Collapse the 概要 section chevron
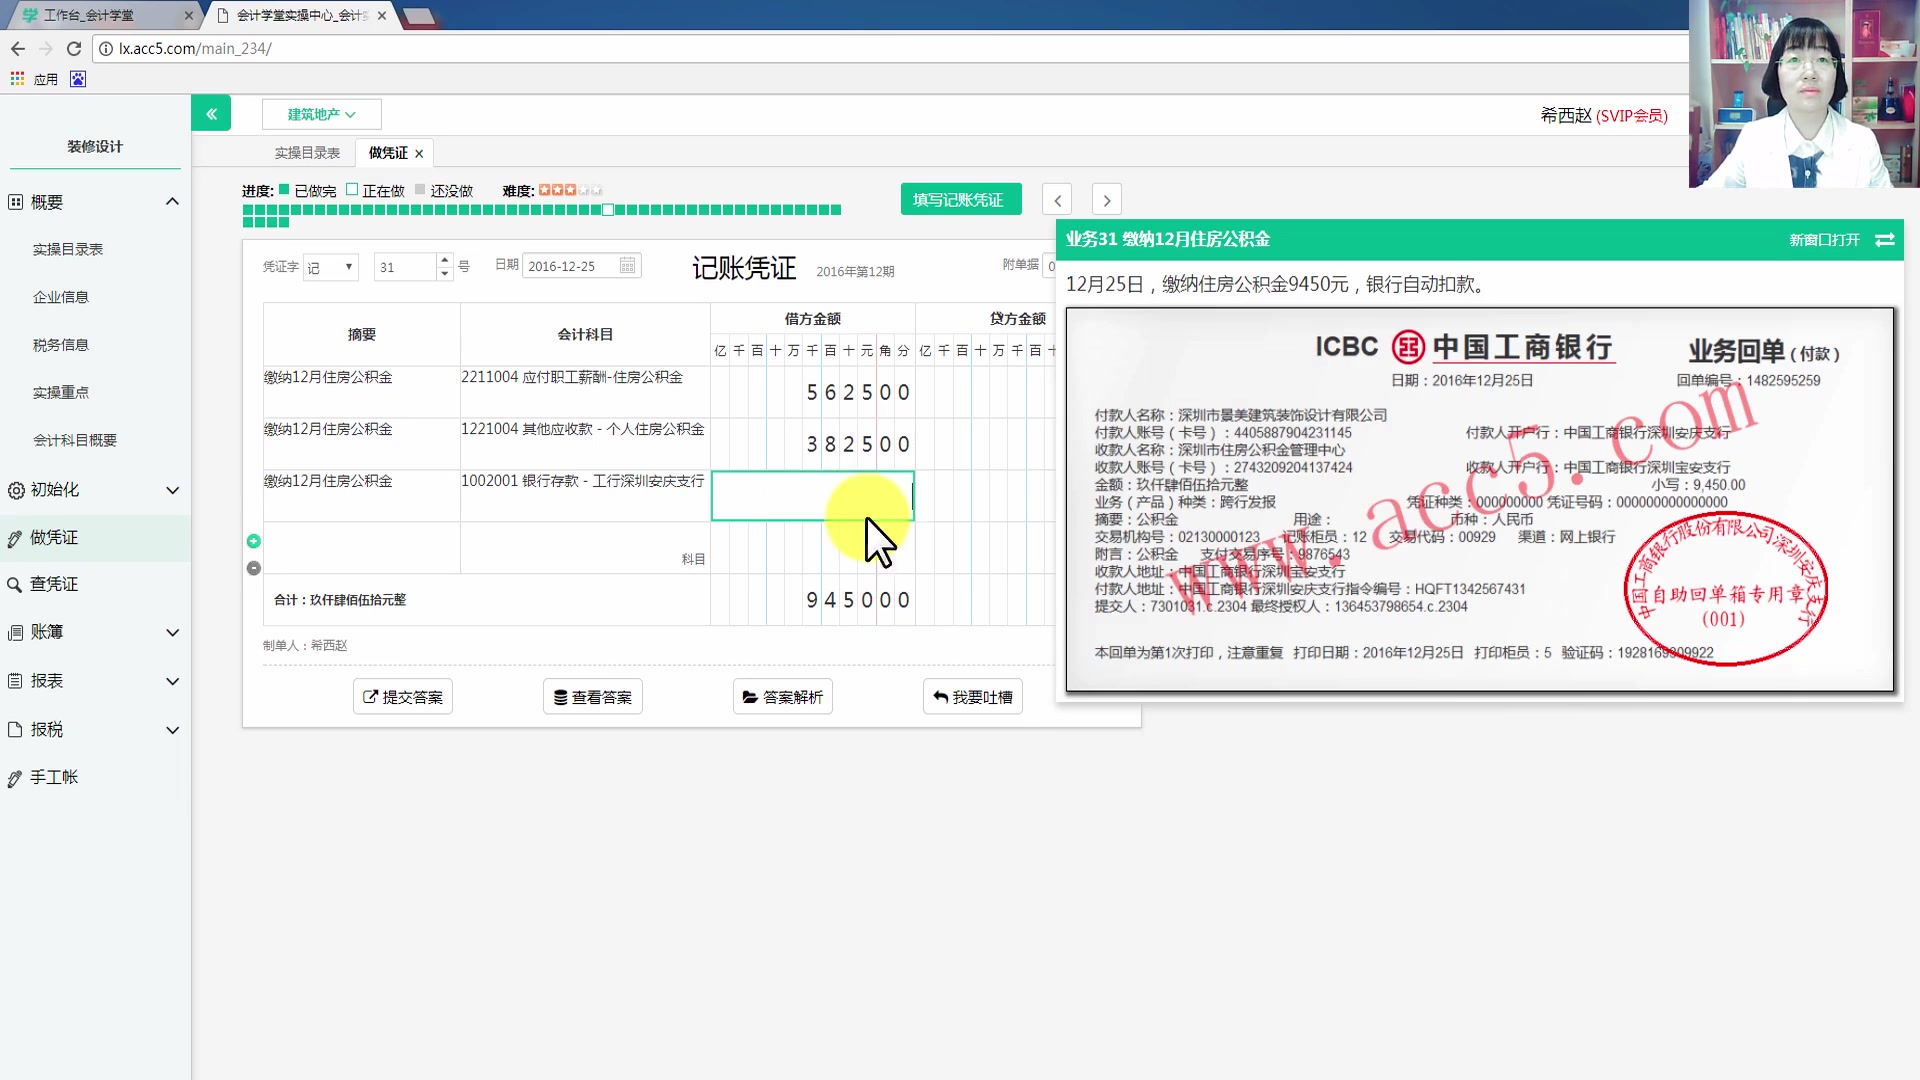The width and height of the screenshot is (1920, 1080). [172, 201]
